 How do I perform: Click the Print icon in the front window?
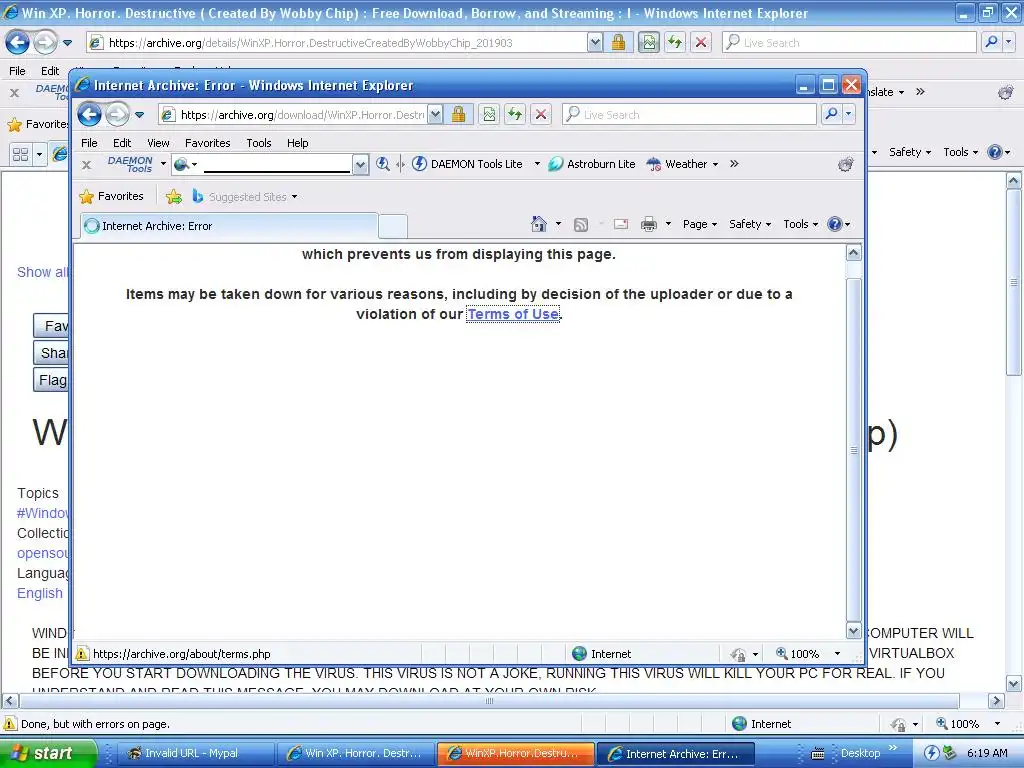tap(648, 224)
